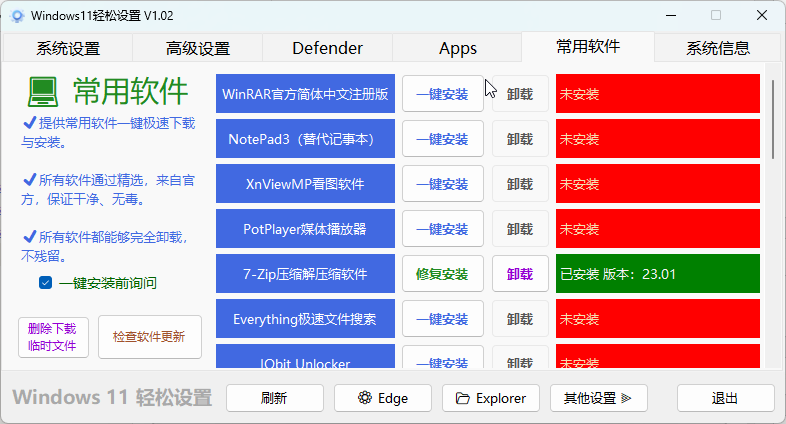The image size is (786, 424).
Task: Click 修复安装 for 7-Zip
Action: (443, 274)
